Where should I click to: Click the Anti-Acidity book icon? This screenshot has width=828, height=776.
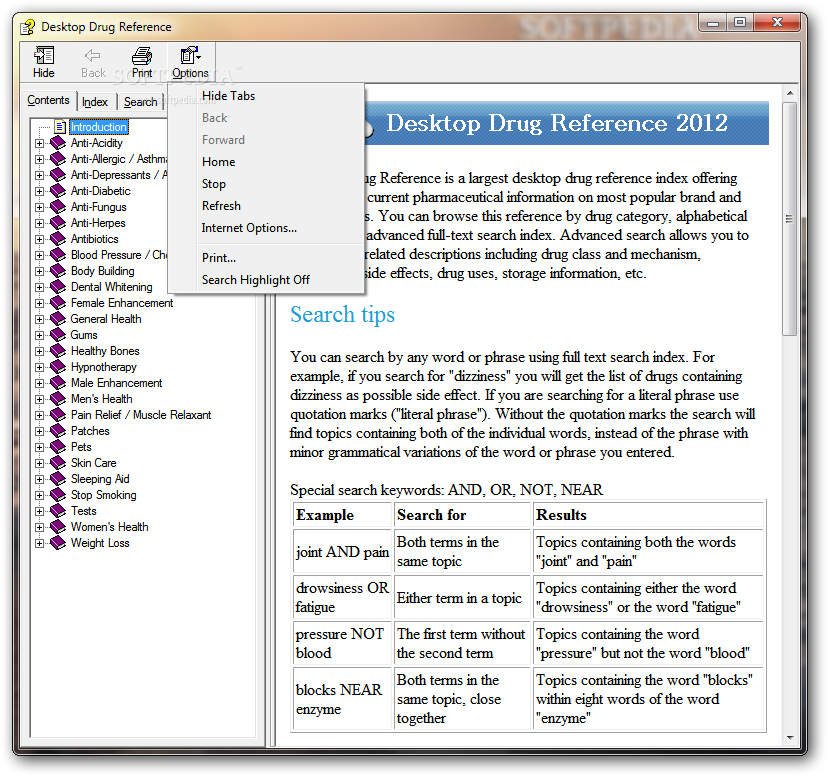58,143
